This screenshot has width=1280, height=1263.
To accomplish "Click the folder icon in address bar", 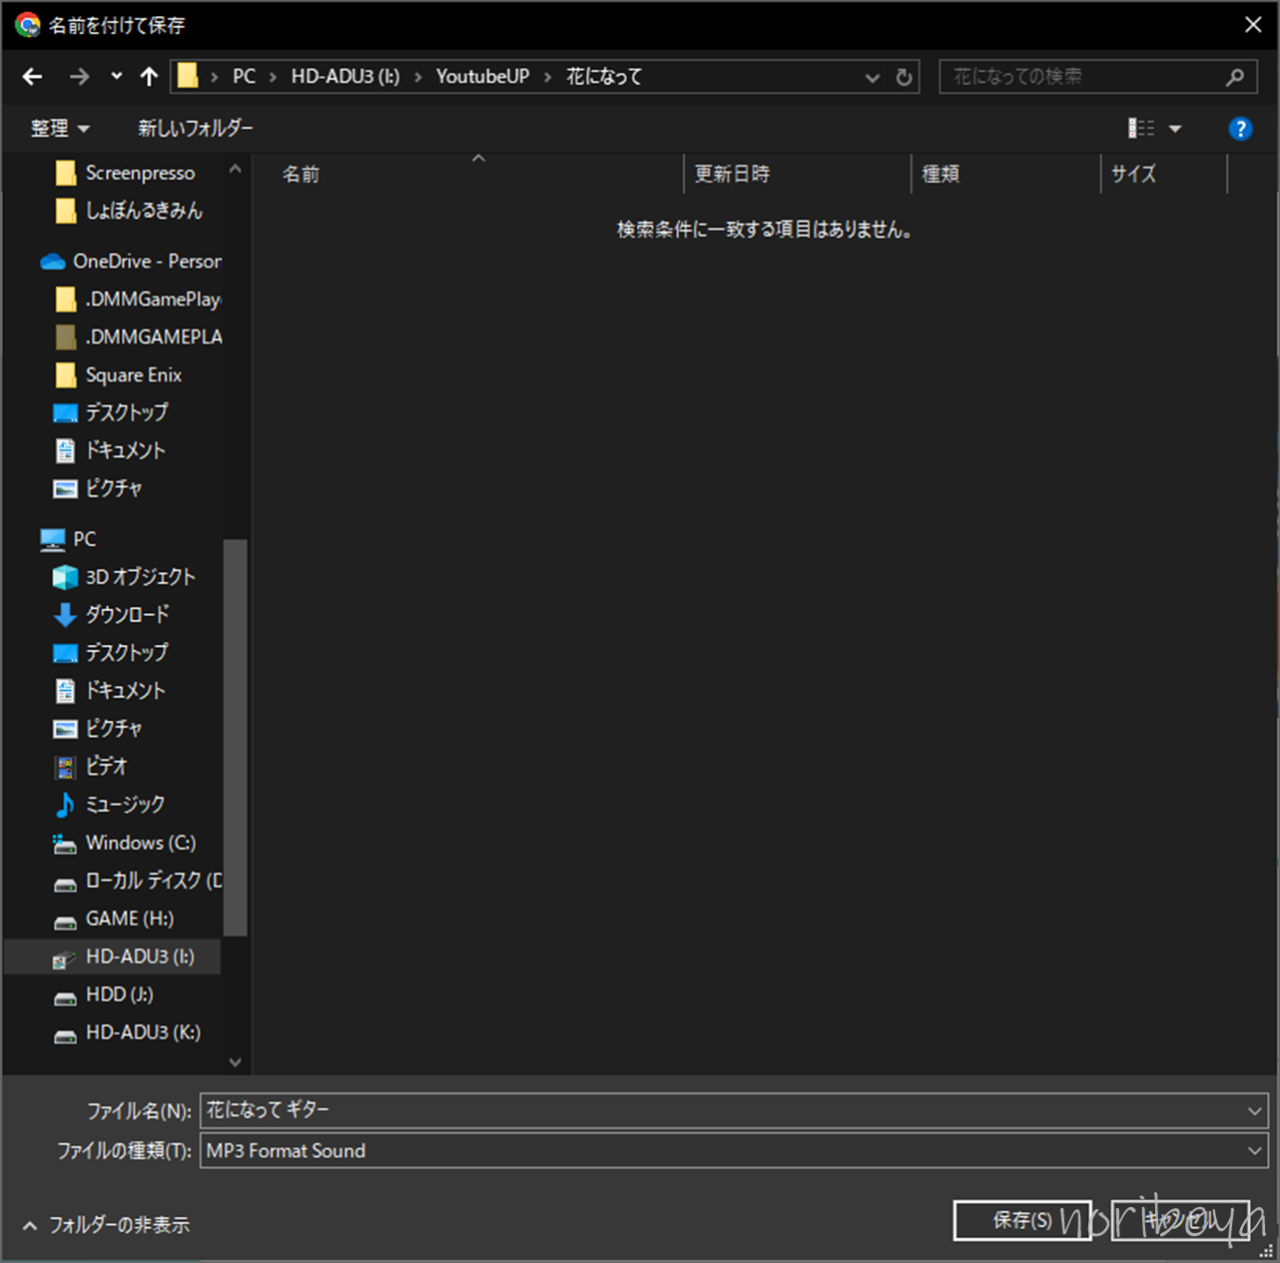I will (187, 76).
